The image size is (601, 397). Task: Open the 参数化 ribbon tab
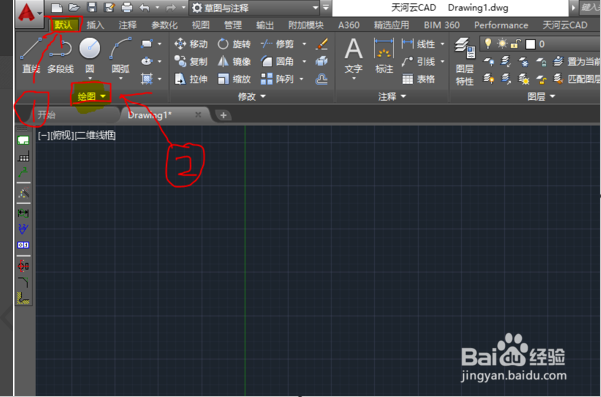tap(164, 25)
